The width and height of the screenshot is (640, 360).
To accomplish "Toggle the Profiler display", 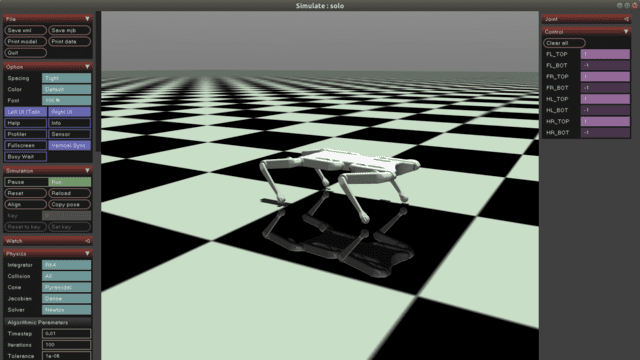I will coord(25,134).
